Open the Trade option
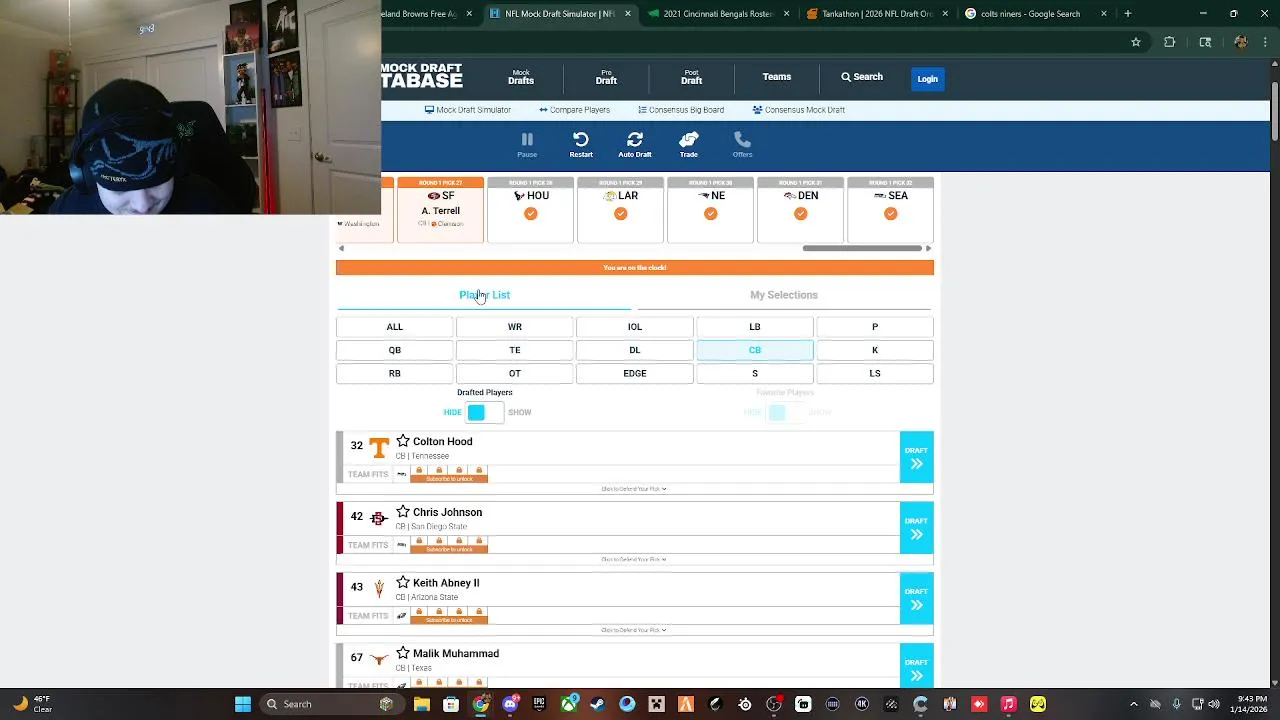Viewport: 1280px width, 720px height. pyautogui.click(x=688, y=145)
